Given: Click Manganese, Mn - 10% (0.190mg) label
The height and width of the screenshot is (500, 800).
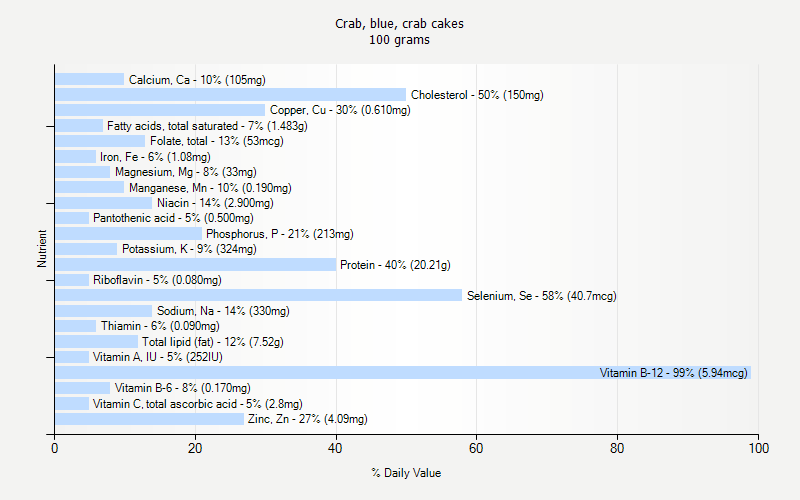Looking at the screenshot, I should point(210,188).
